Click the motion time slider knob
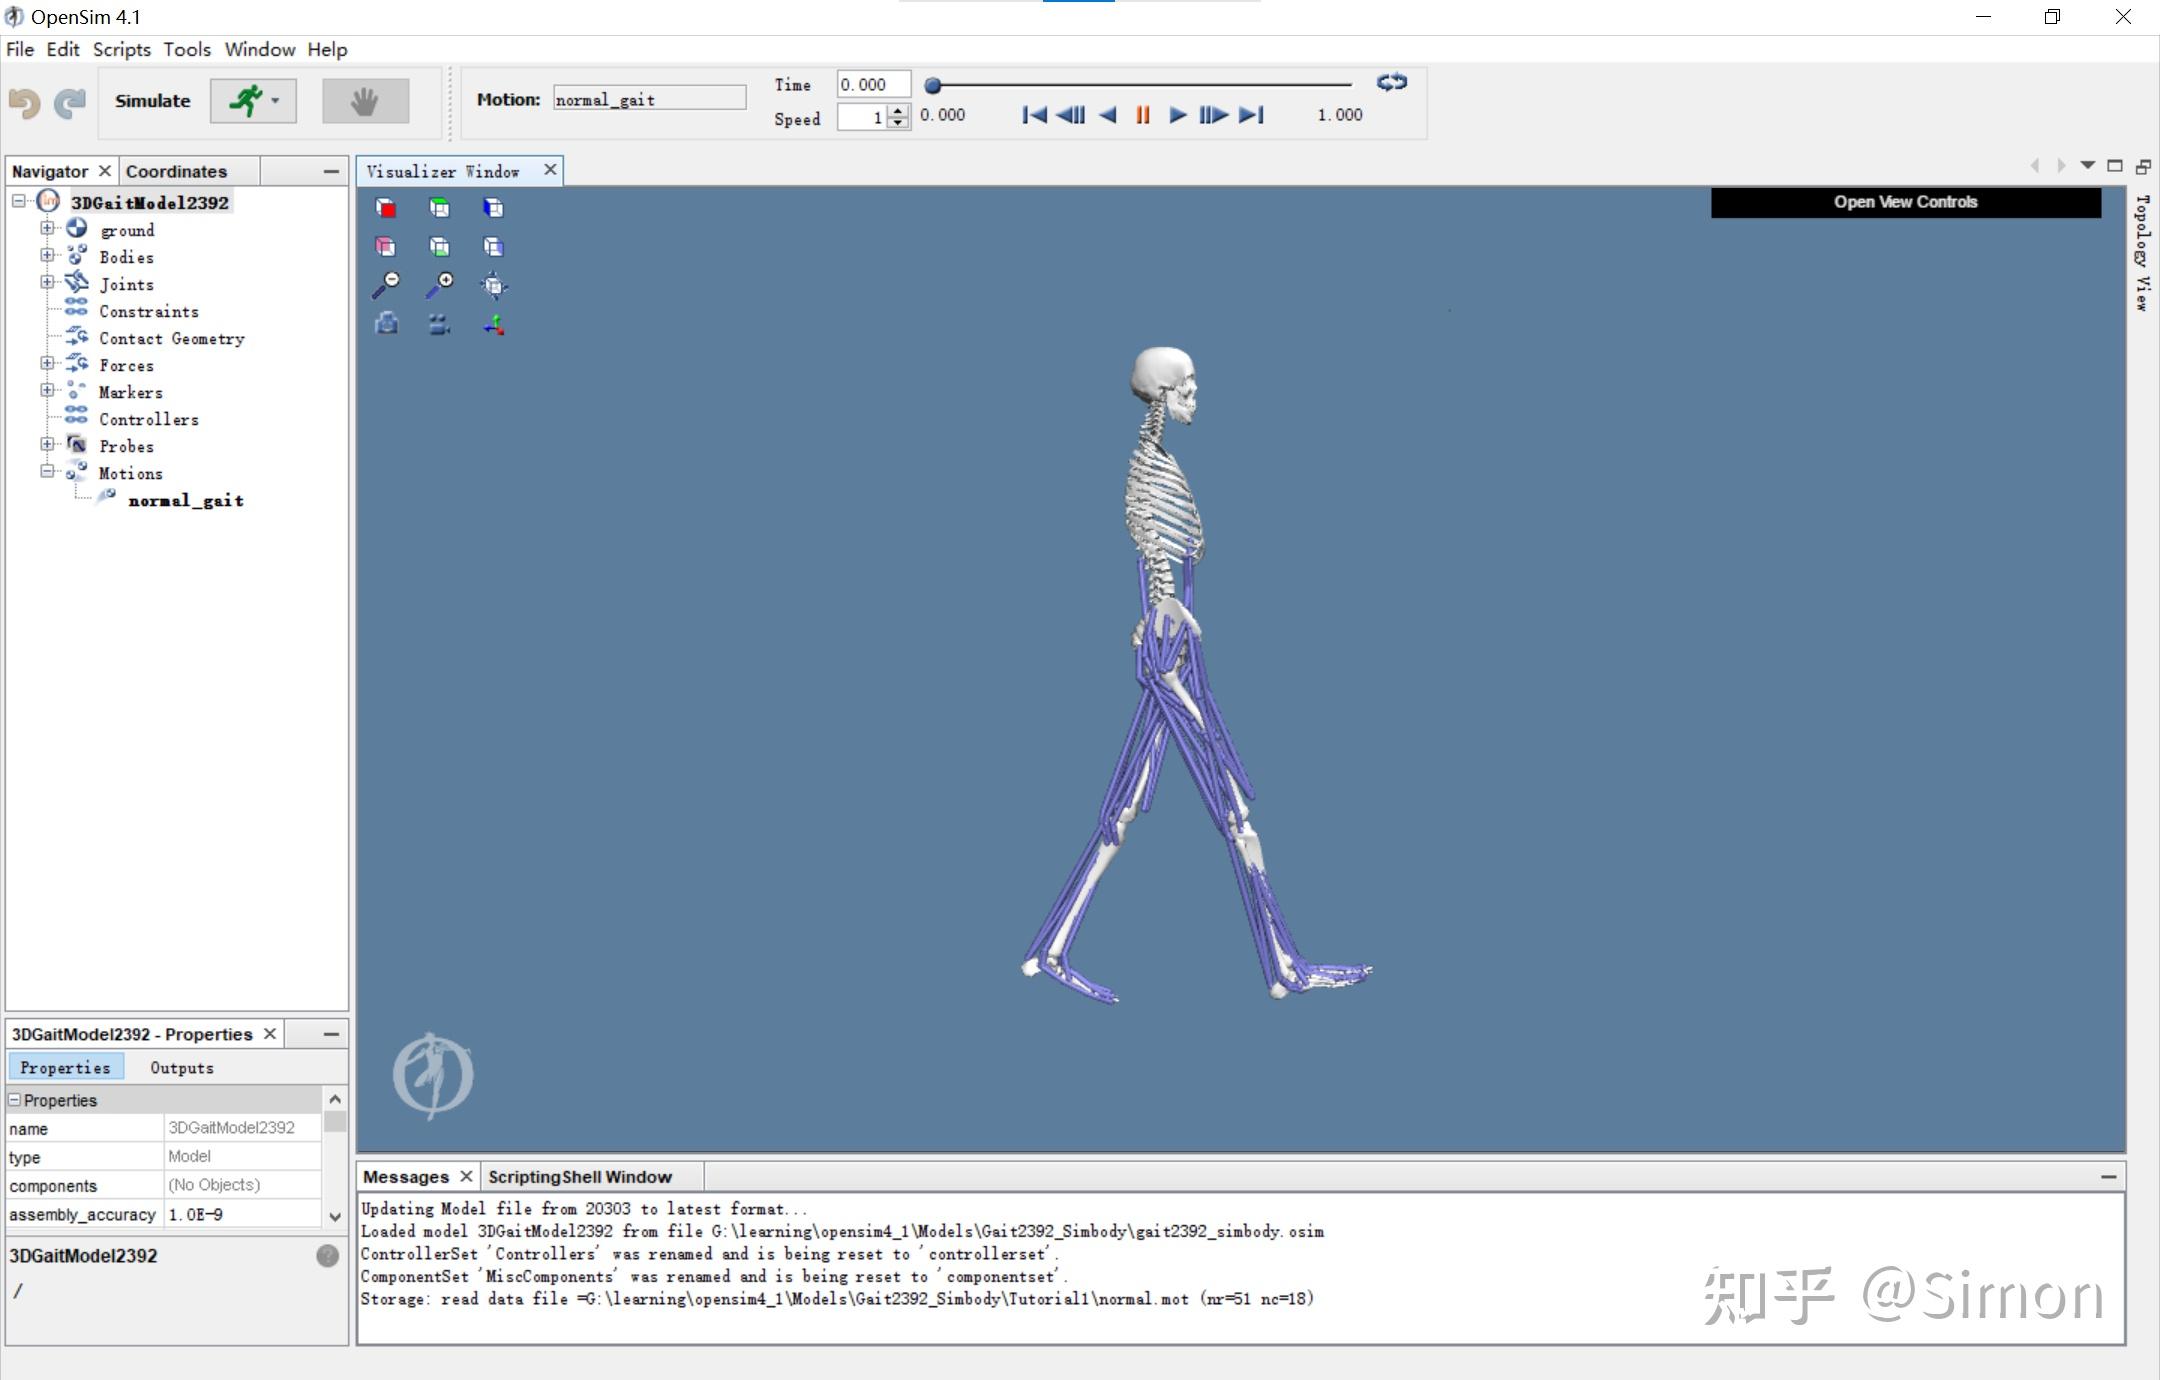Image resolution: width=2160 pixels, height=1380 pixels. tap(932, 86)
